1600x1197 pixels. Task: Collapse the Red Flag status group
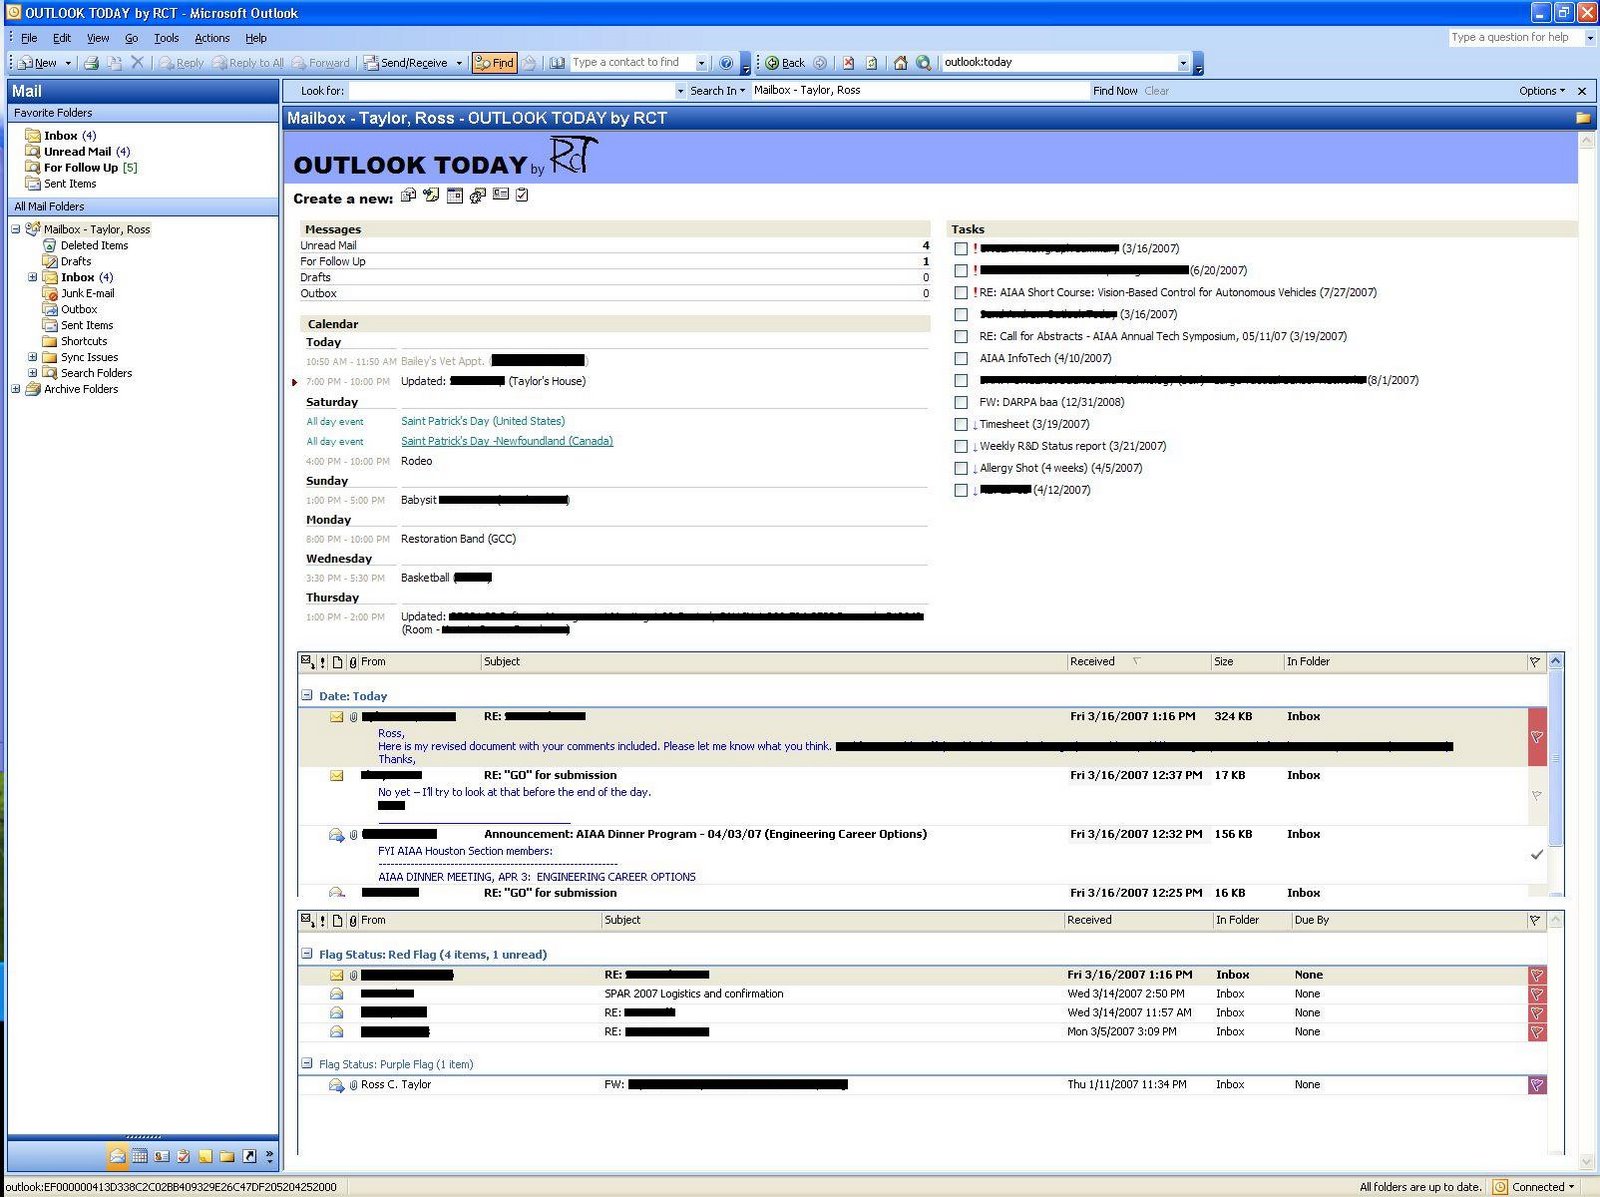[x=308, y=954]
